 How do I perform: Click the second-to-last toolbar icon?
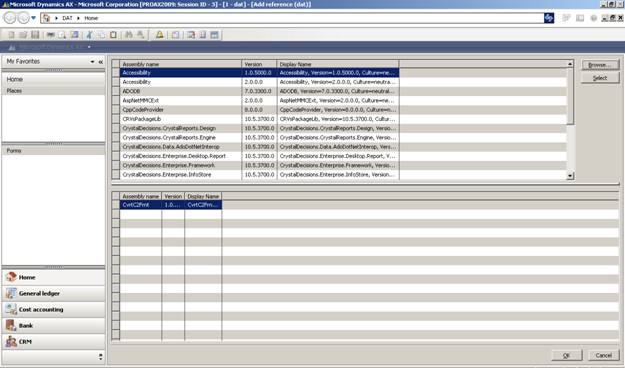[x=202, y=35]
